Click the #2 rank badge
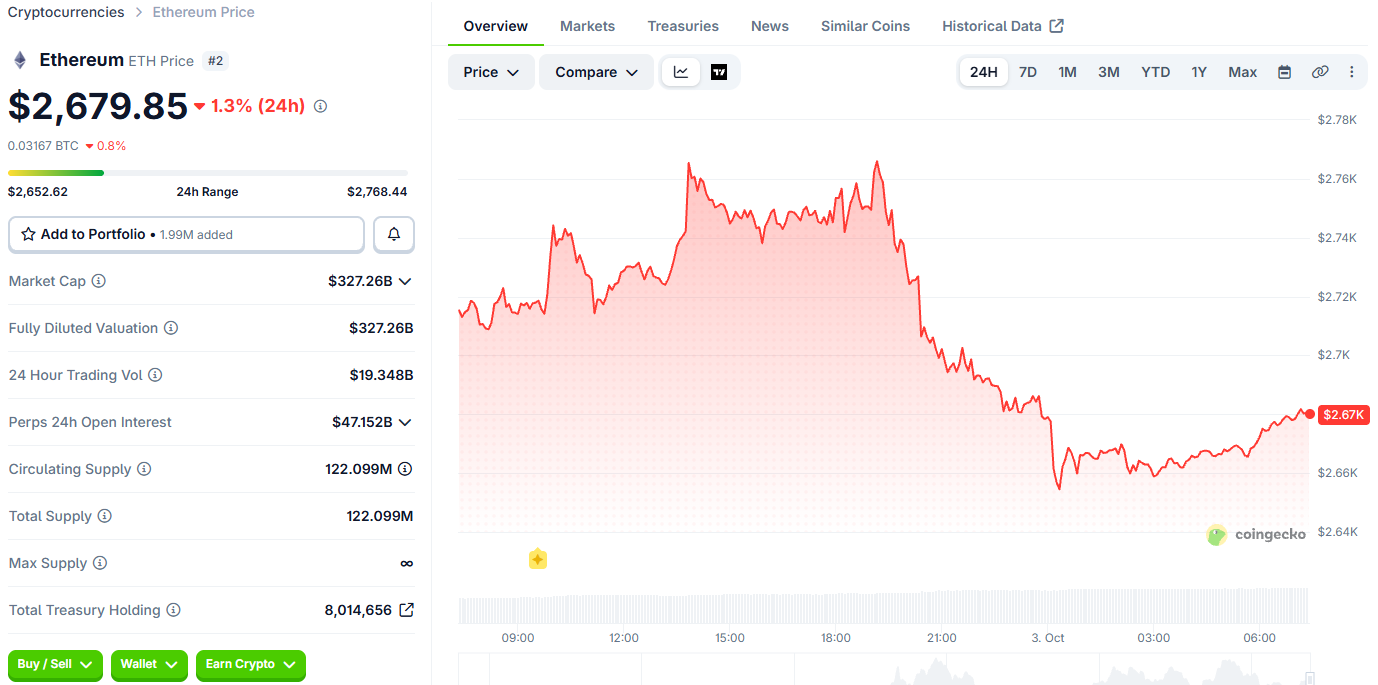Image resolution: width=1378 pixels, height=685 pixels. (216, 61)
